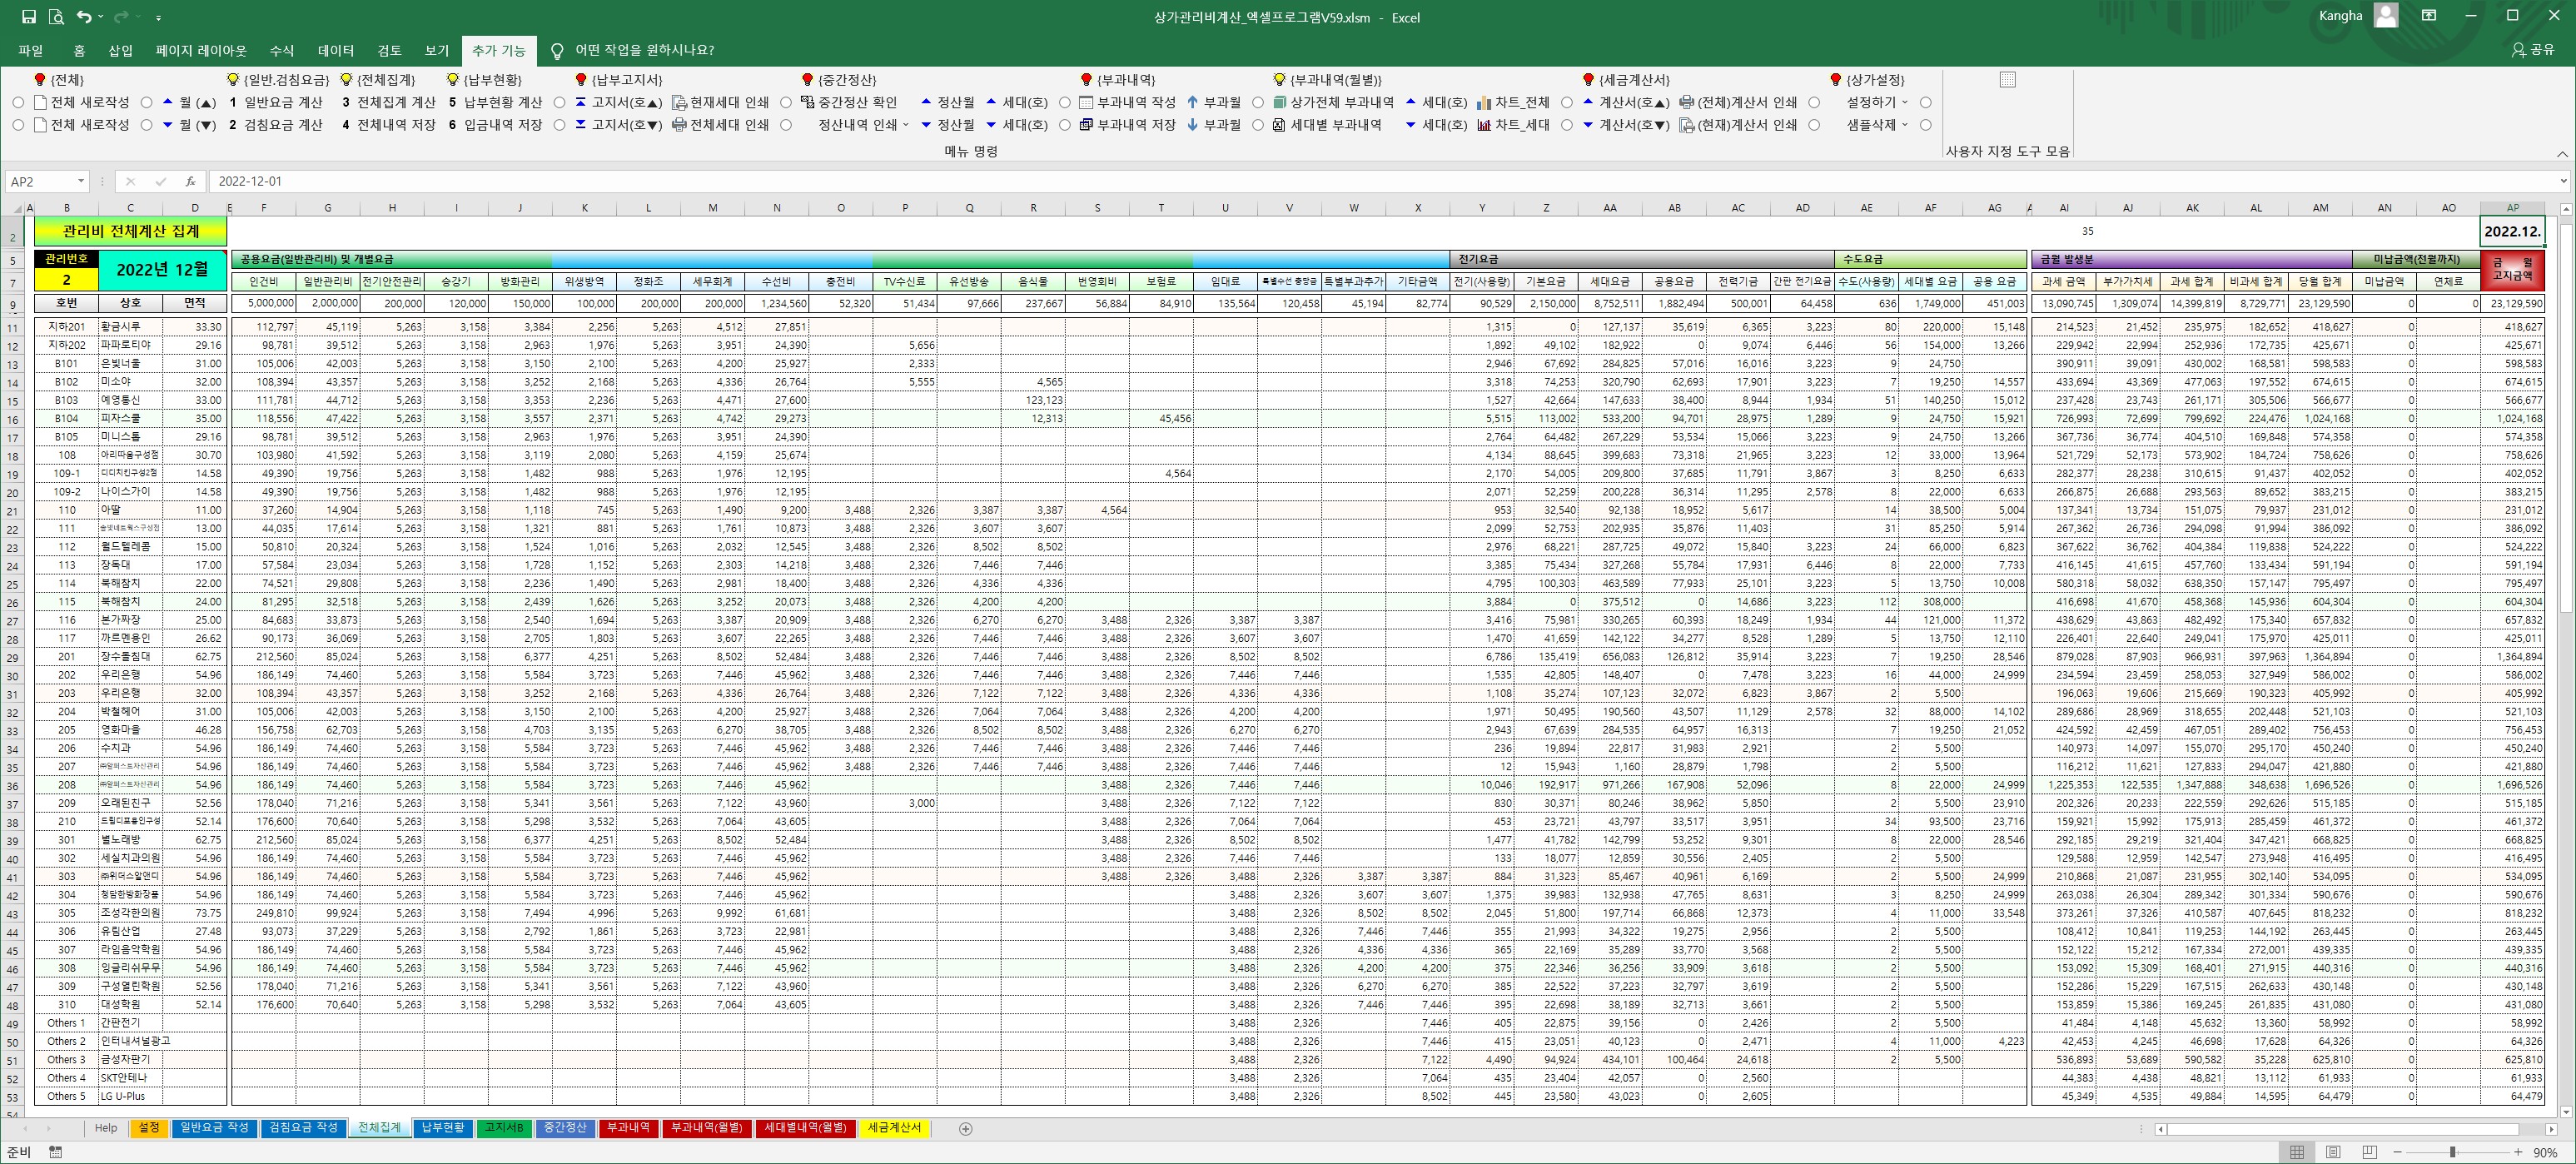Viewport: 2576px width, 1164px height.
Task: Open Print Preview from quick access toolbar
Action: pos(56,17)
